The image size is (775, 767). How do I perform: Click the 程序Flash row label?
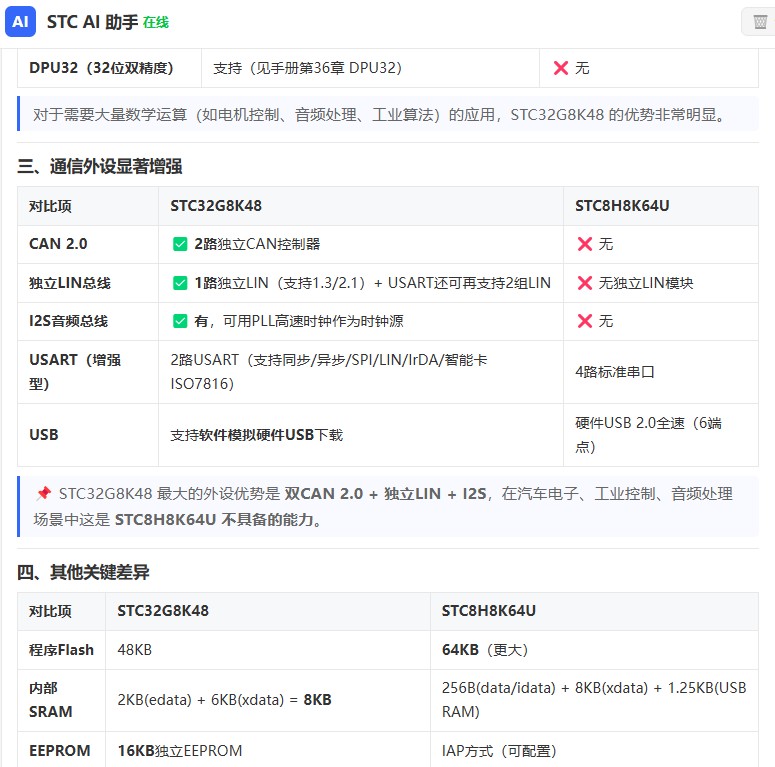click(x=61, y=649)
